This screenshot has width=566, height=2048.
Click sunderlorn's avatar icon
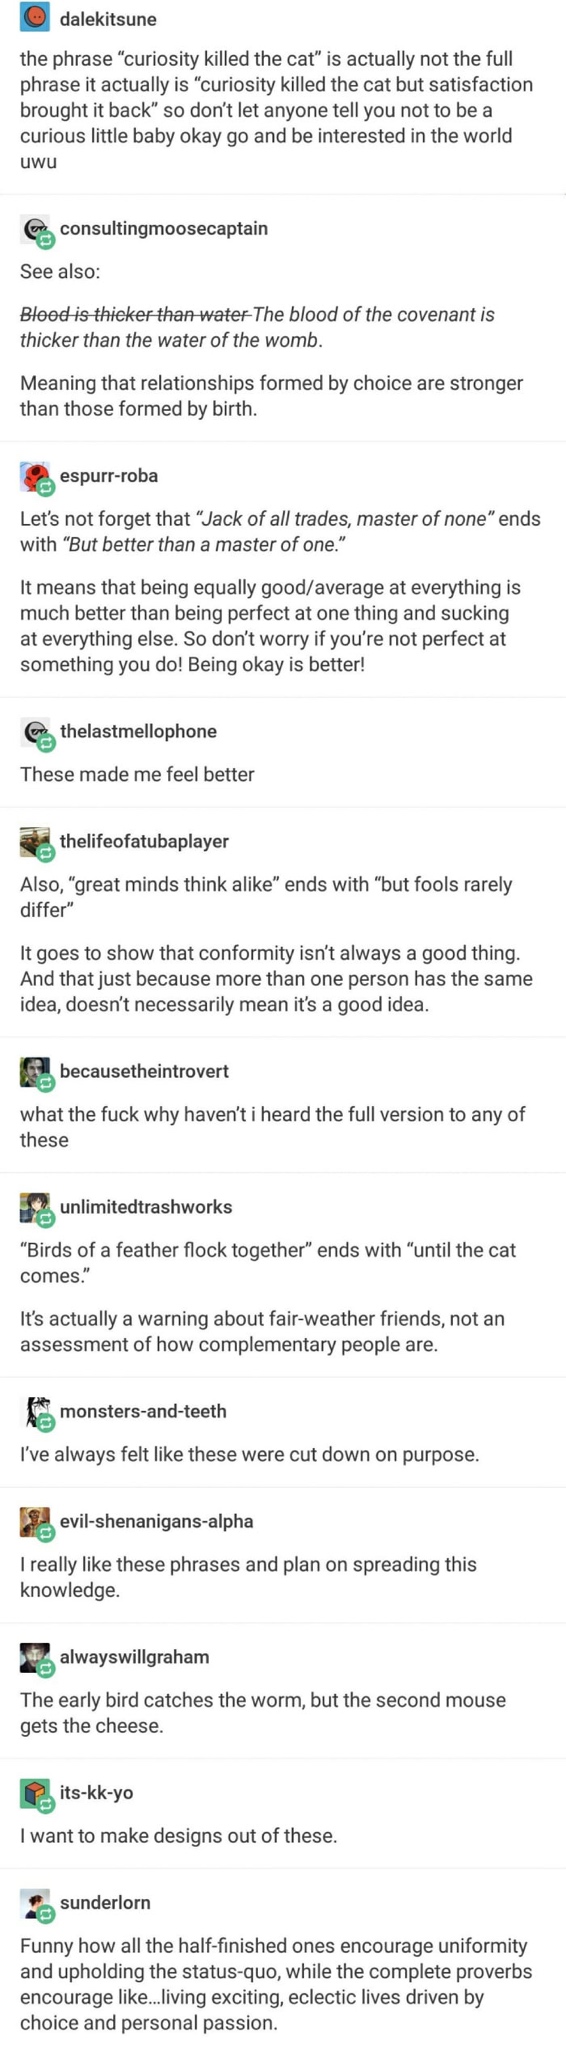[37, 1905]
